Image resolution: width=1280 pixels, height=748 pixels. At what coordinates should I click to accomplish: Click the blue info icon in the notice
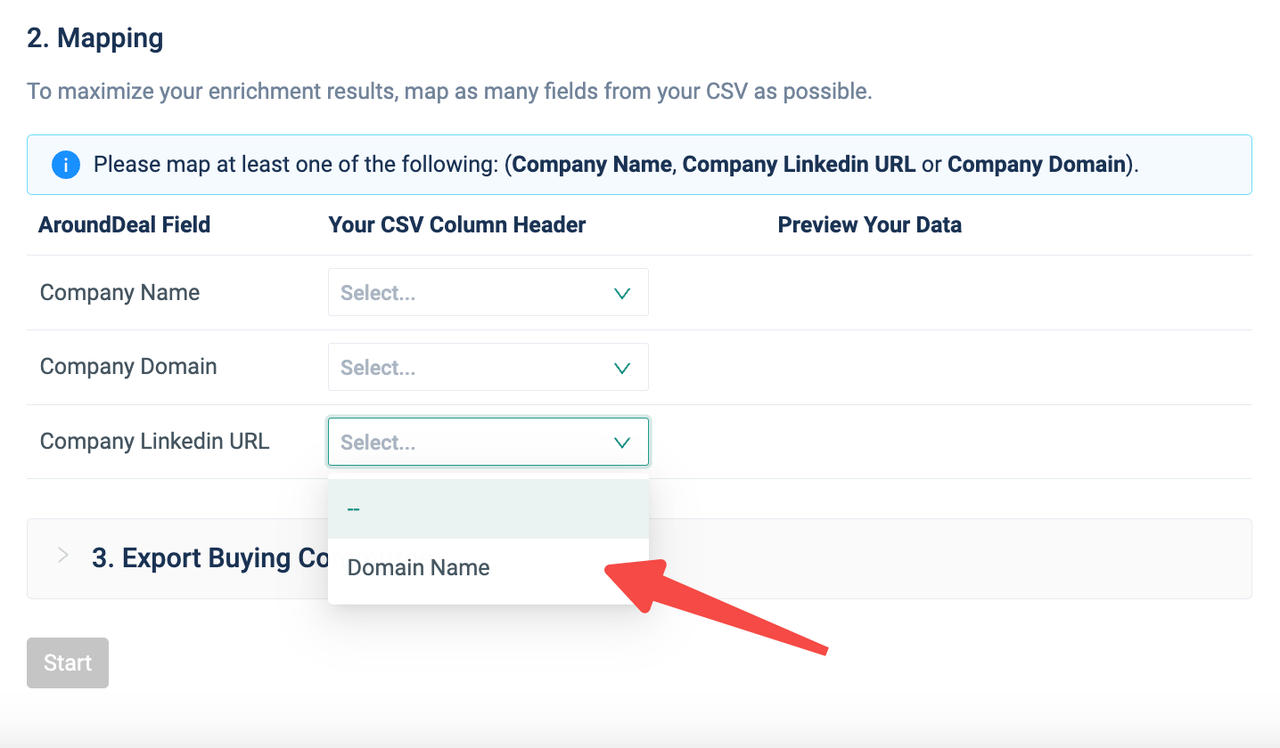66,164
